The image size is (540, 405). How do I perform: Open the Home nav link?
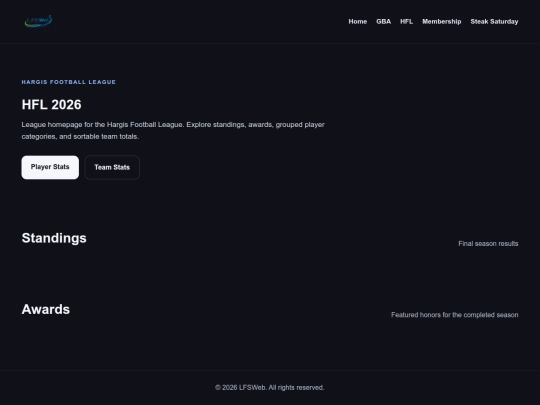point(357,21)
